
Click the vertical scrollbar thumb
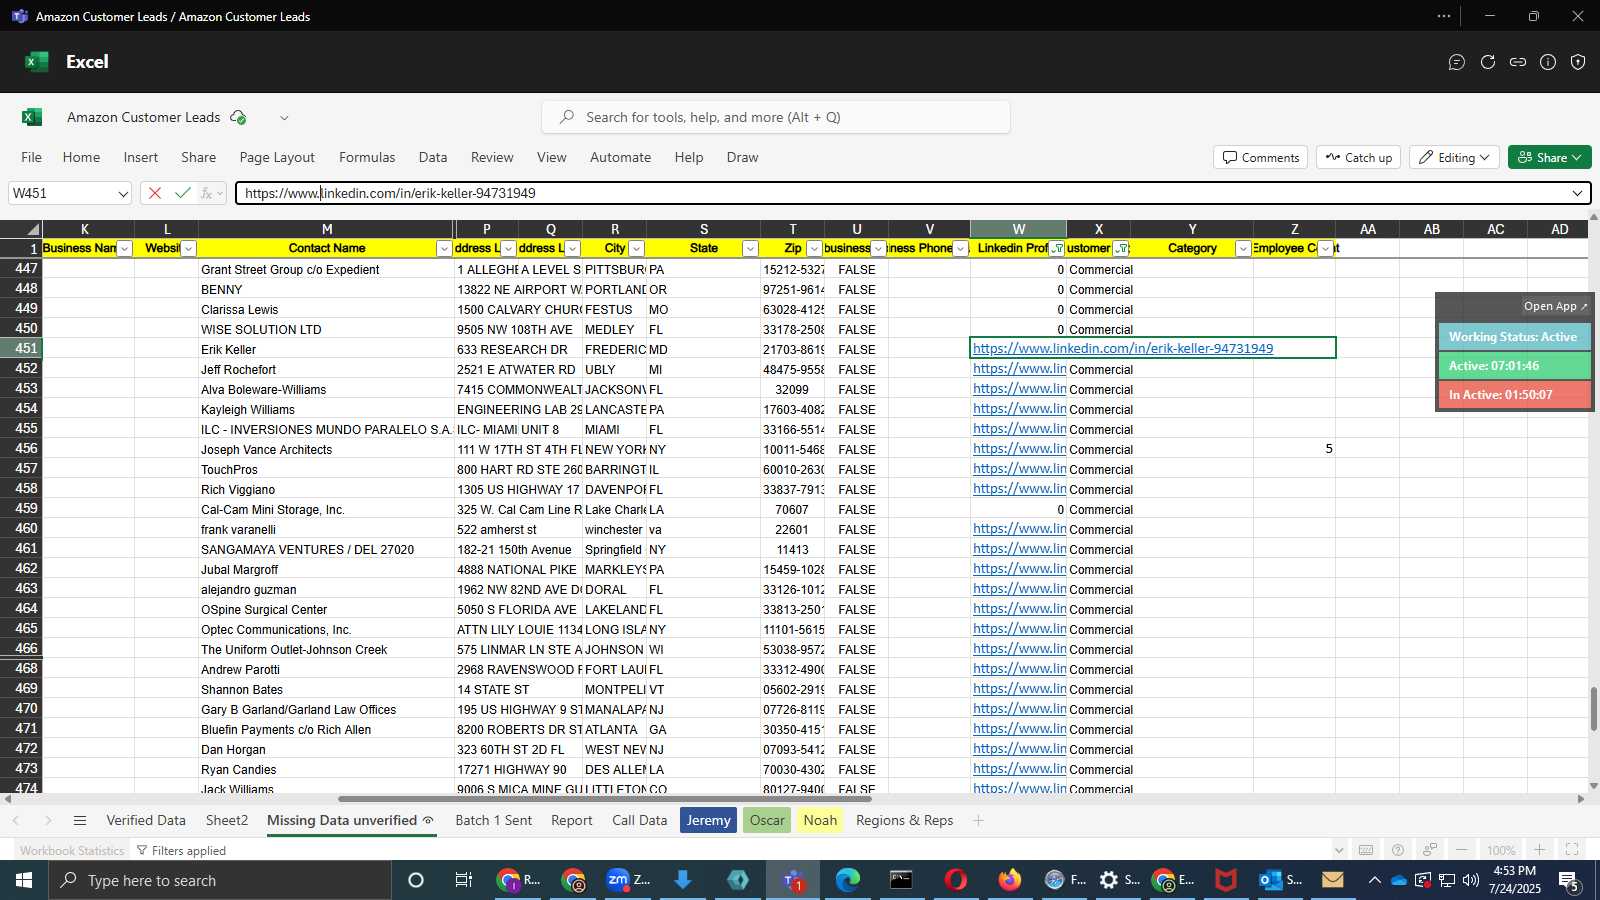coord(1593,709)
